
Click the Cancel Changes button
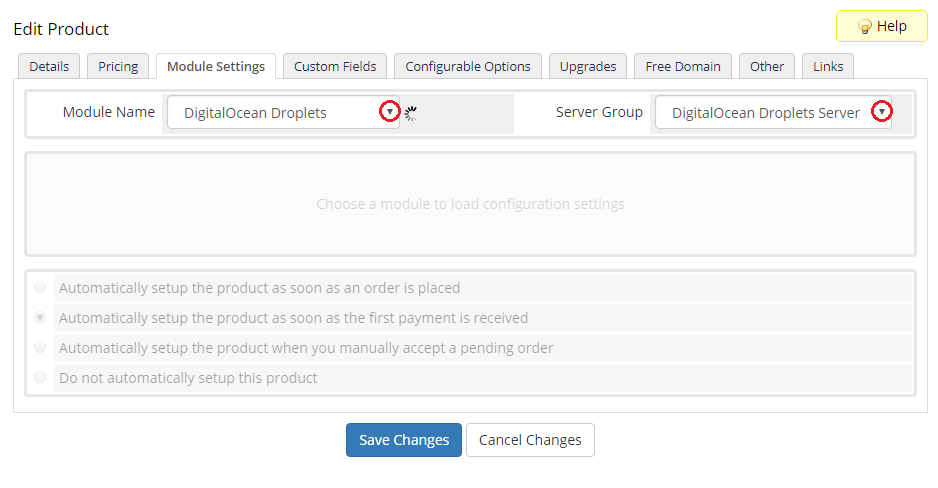pos(530,440)
